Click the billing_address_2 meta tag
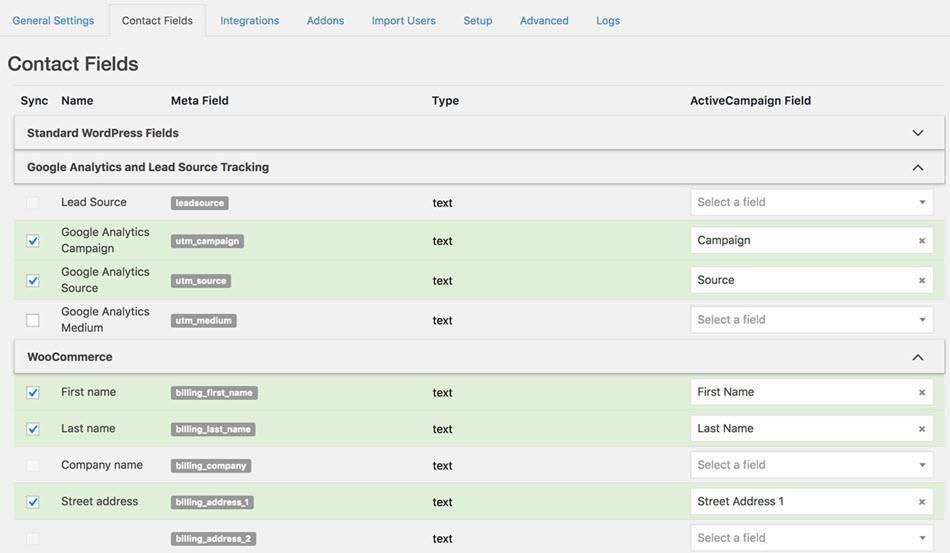The image size is (950, 553). coord(213,538)
